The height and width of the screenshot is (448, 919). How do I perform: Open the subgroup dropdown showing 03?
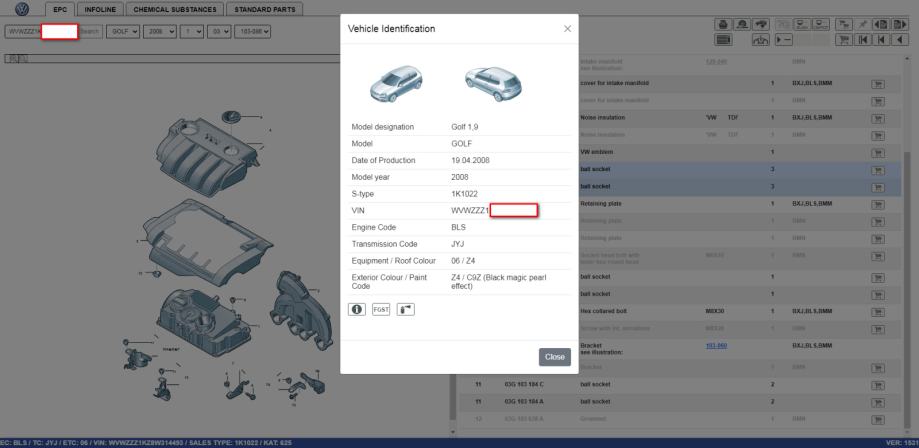coord(220,32)
